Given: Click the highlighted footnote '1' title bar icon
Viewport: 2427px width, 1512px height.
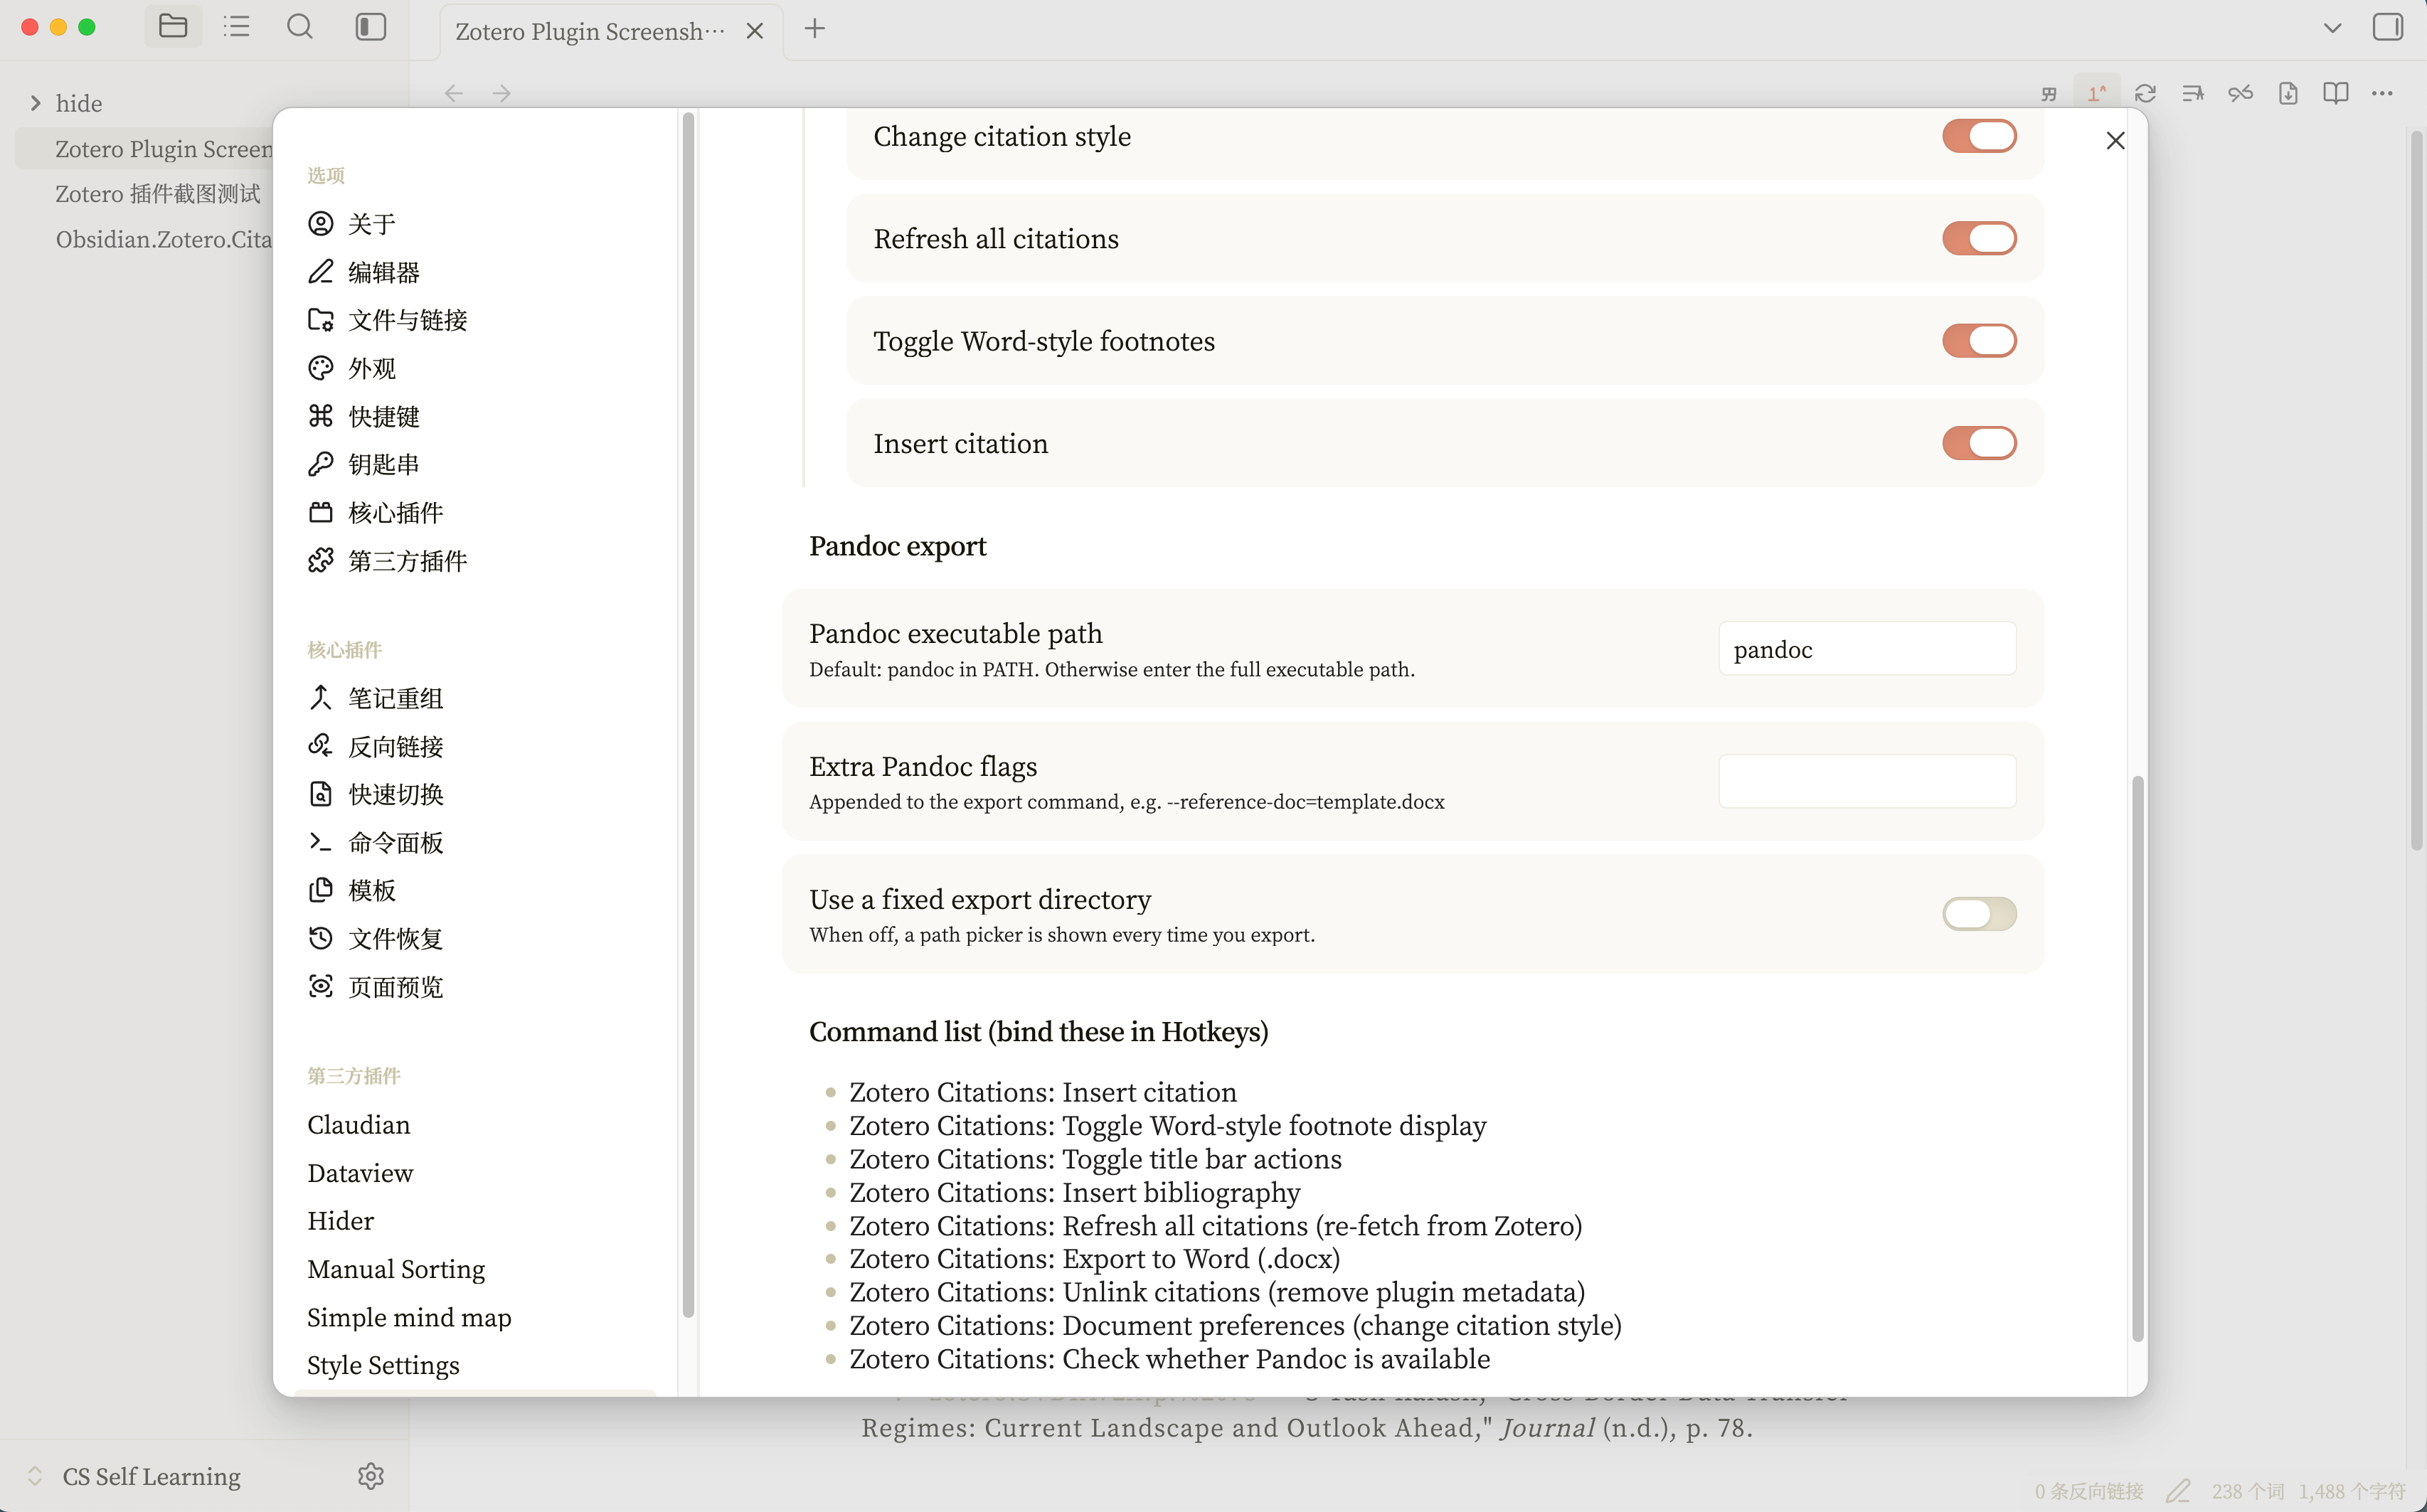Looking at the screenshot, I should [x=2097, y=93].
